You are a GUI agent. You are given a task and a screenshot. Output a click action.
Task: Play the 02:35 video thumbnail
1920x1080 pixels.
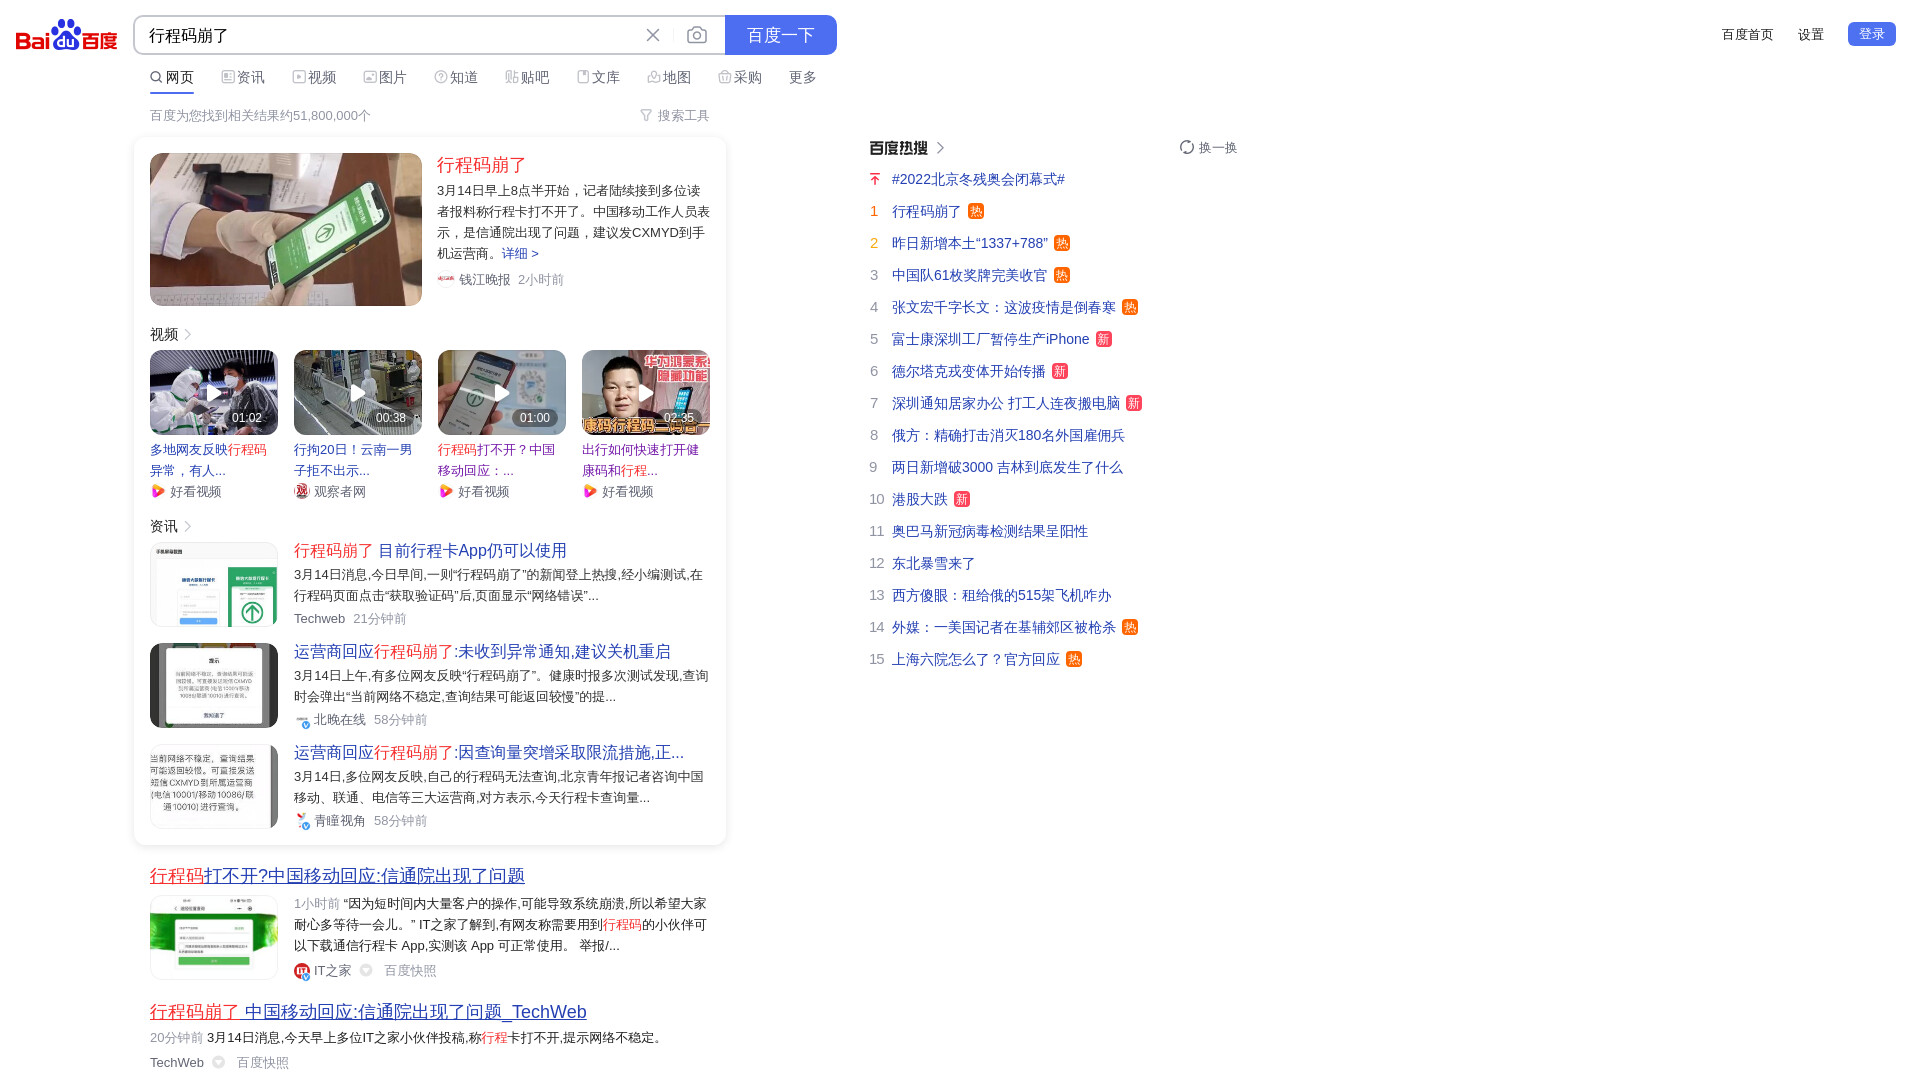(x=646, y=392)
